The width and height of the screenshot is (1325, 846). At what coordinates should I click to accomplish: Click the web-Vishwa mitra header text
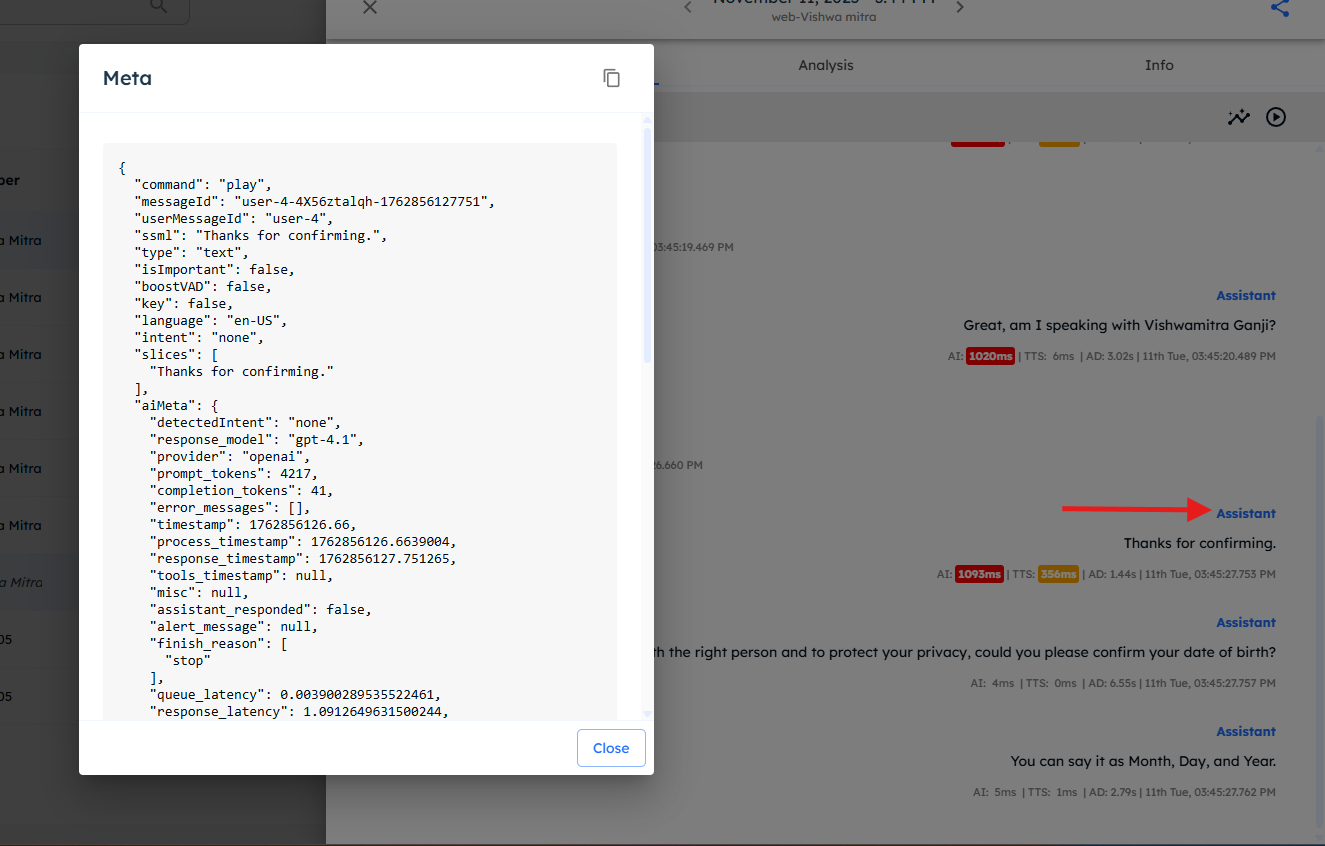tap(824, 16)
